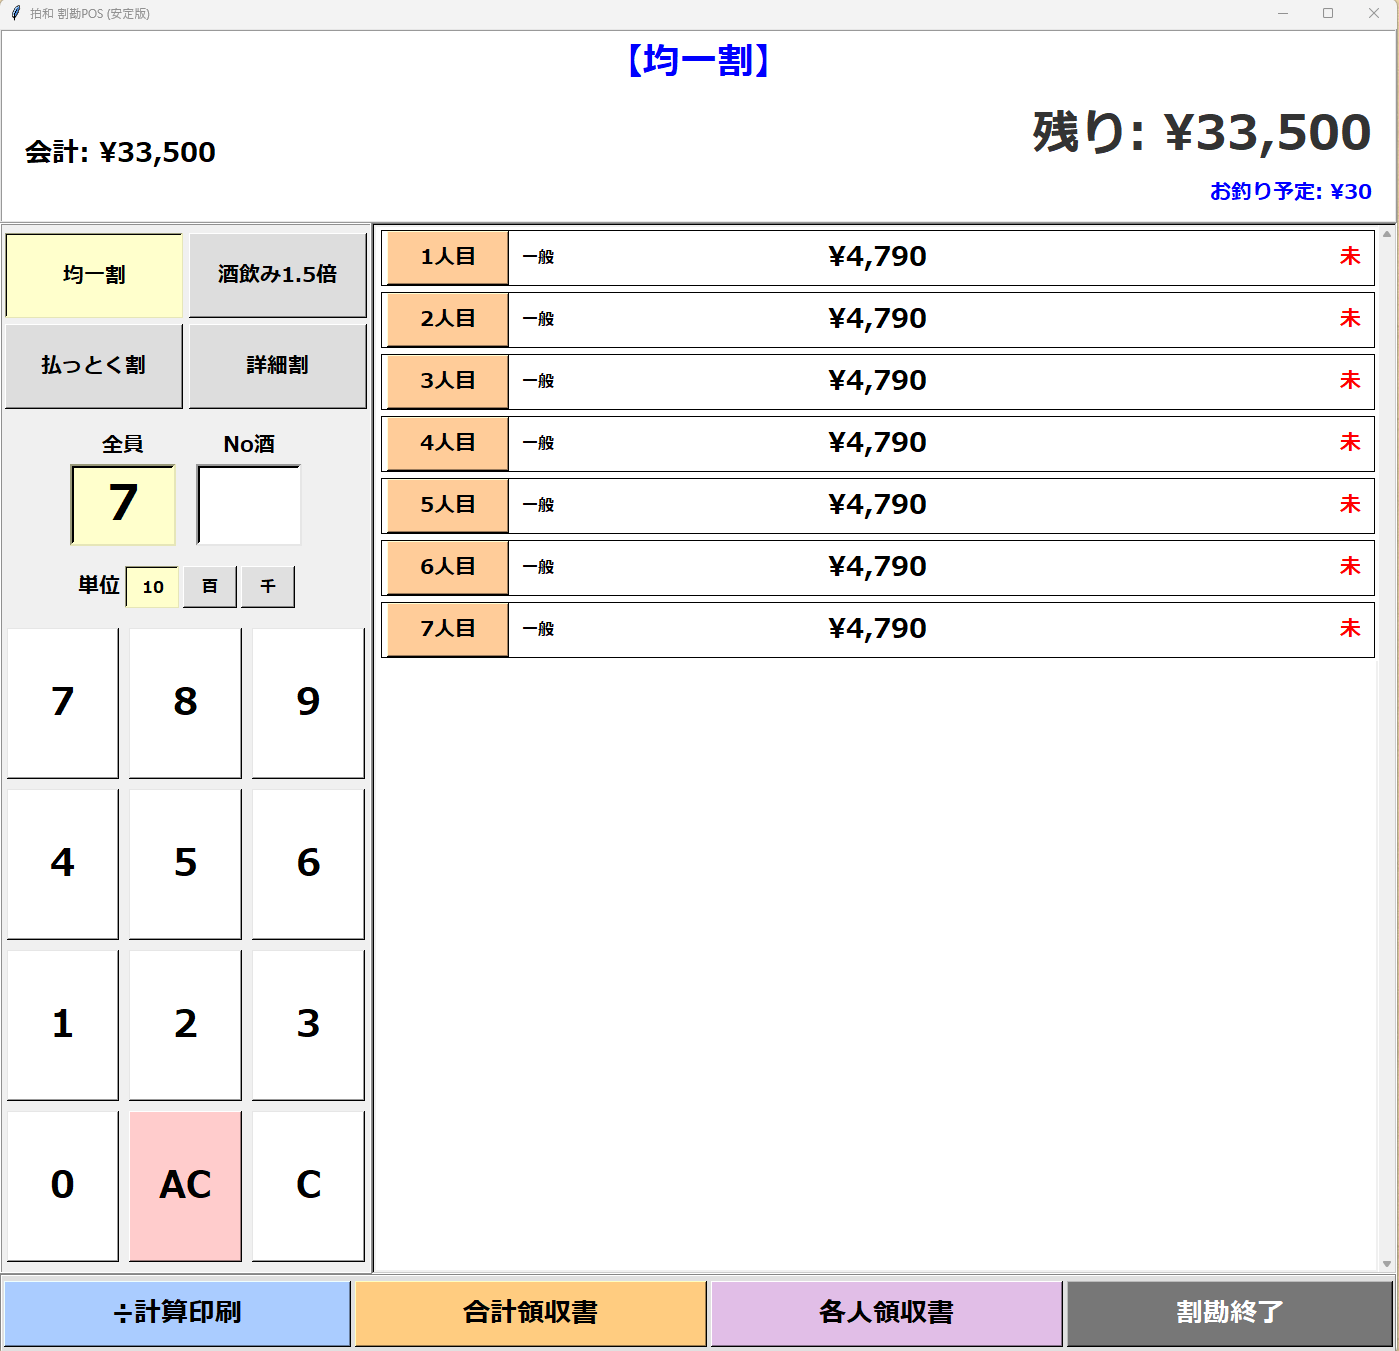Switch to 酒飲み1.5倍 split mode
The width and height of the screenshot is (1399, 1351).
pos(277,275)
